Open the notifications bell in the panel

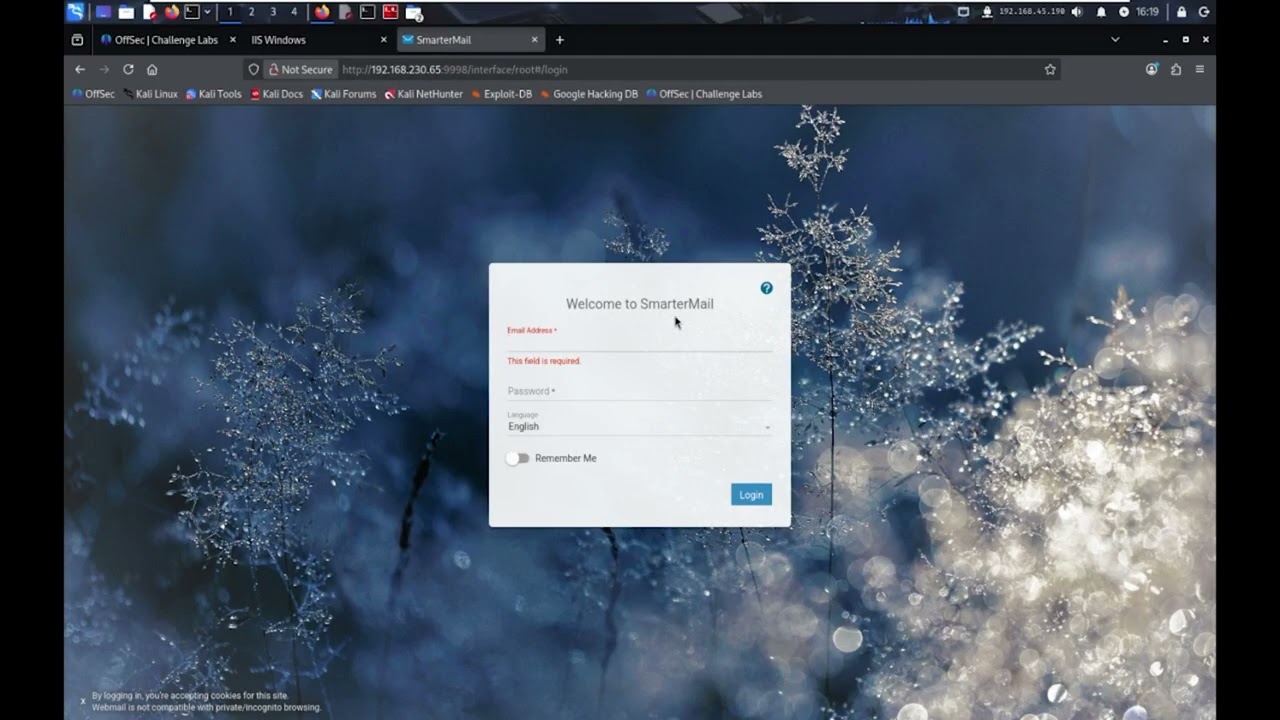coord(1101,12)
